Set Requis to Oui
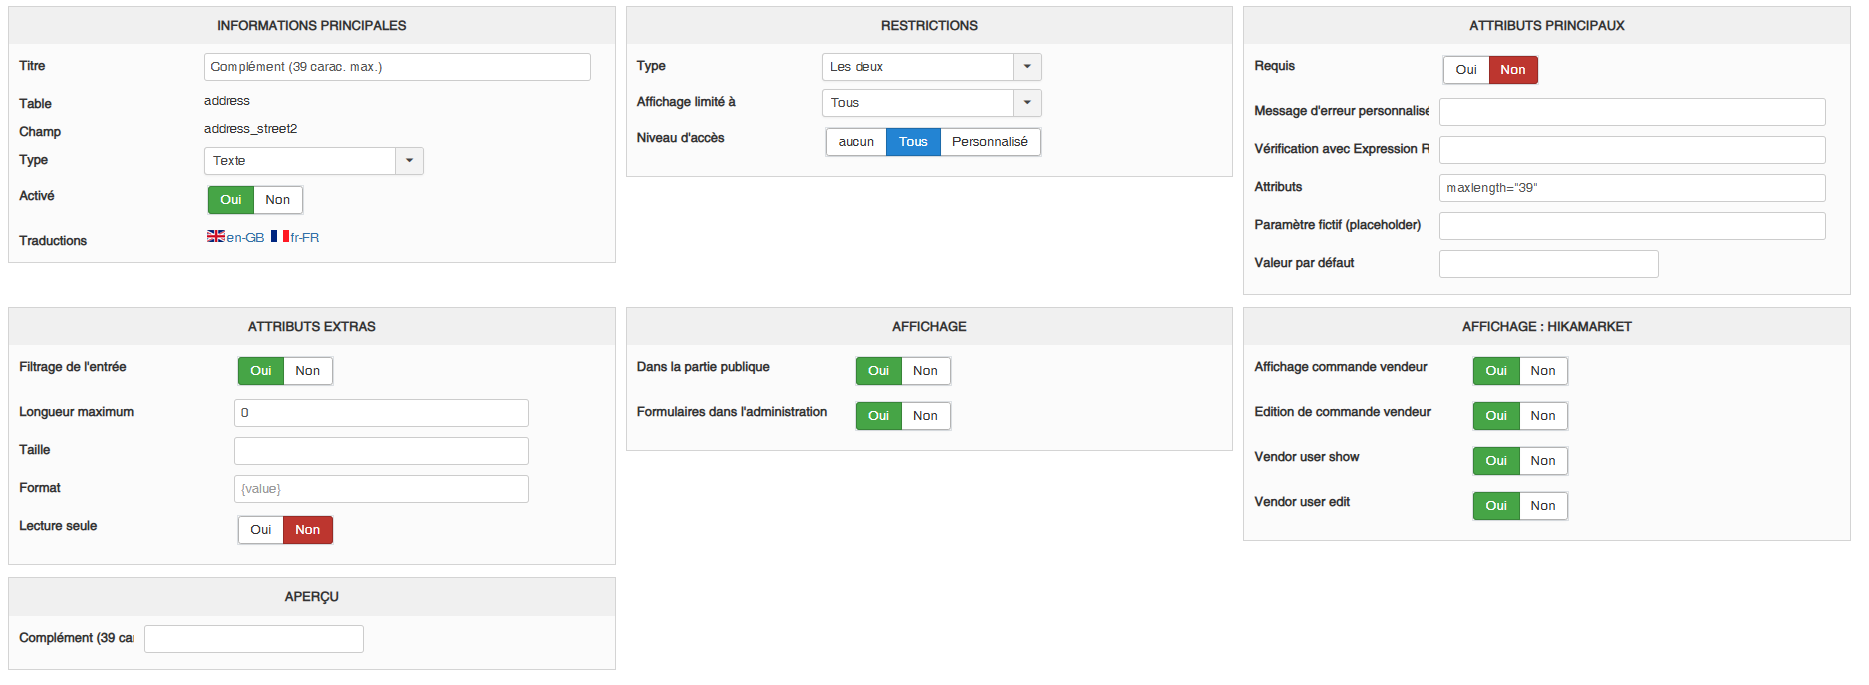Viewport: 1869px width, 685px height. coord(1465,70)
